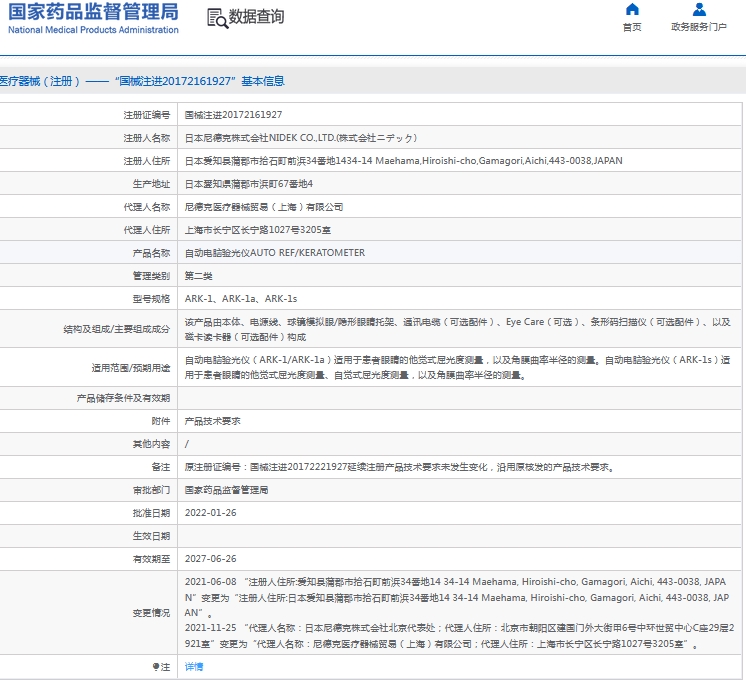The height and width of the screenshot is (682, 746).
Task: Select the structure composition text mentioning Eye Care
Action: [x=458, y=329]
